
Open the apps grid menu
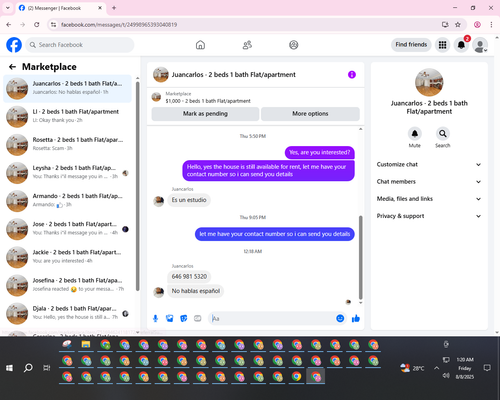click(442, 45)
